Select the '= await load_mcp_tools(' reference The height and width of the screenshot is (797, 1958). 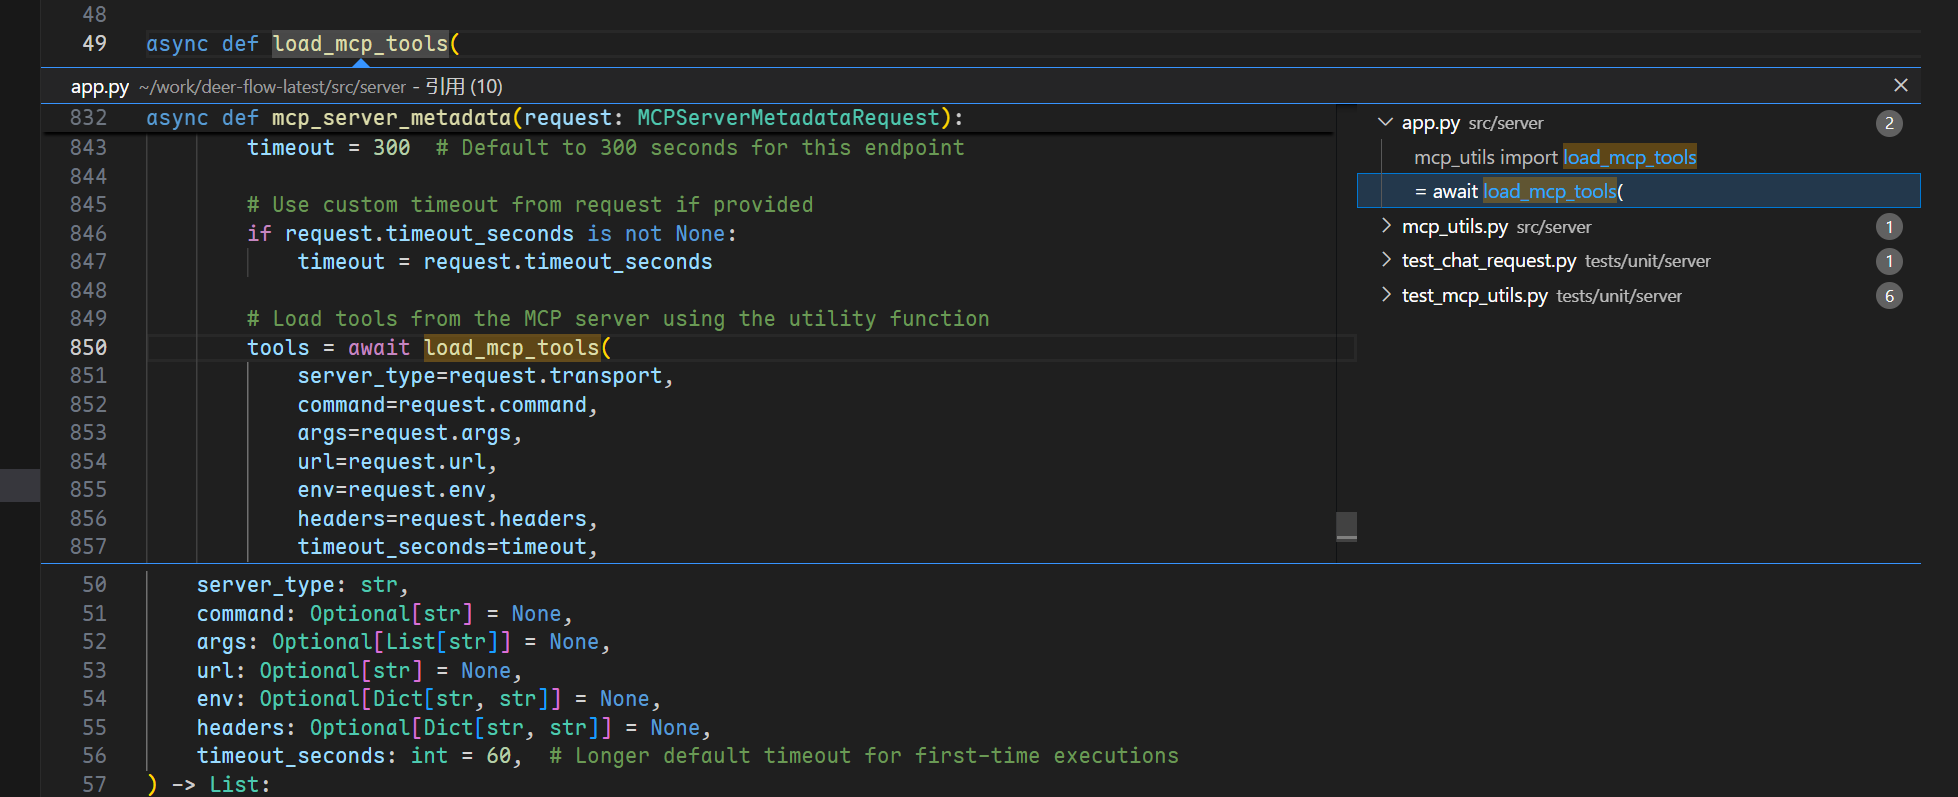(x=1518, y=192)
